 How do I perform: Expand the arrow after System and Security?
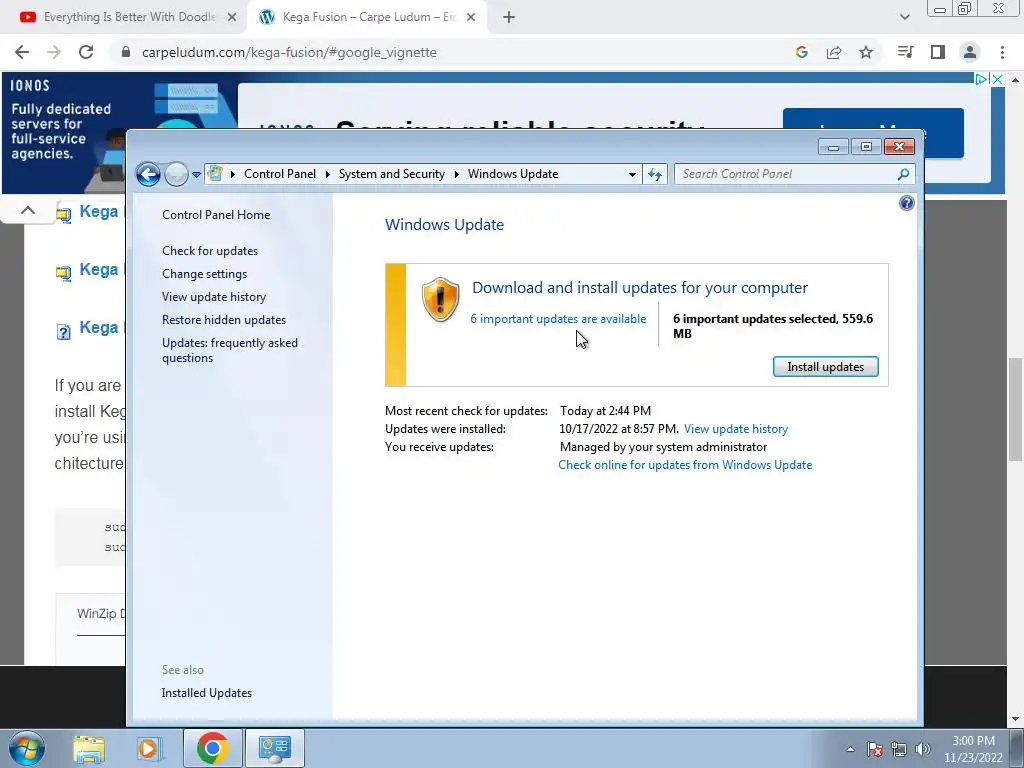456,174
